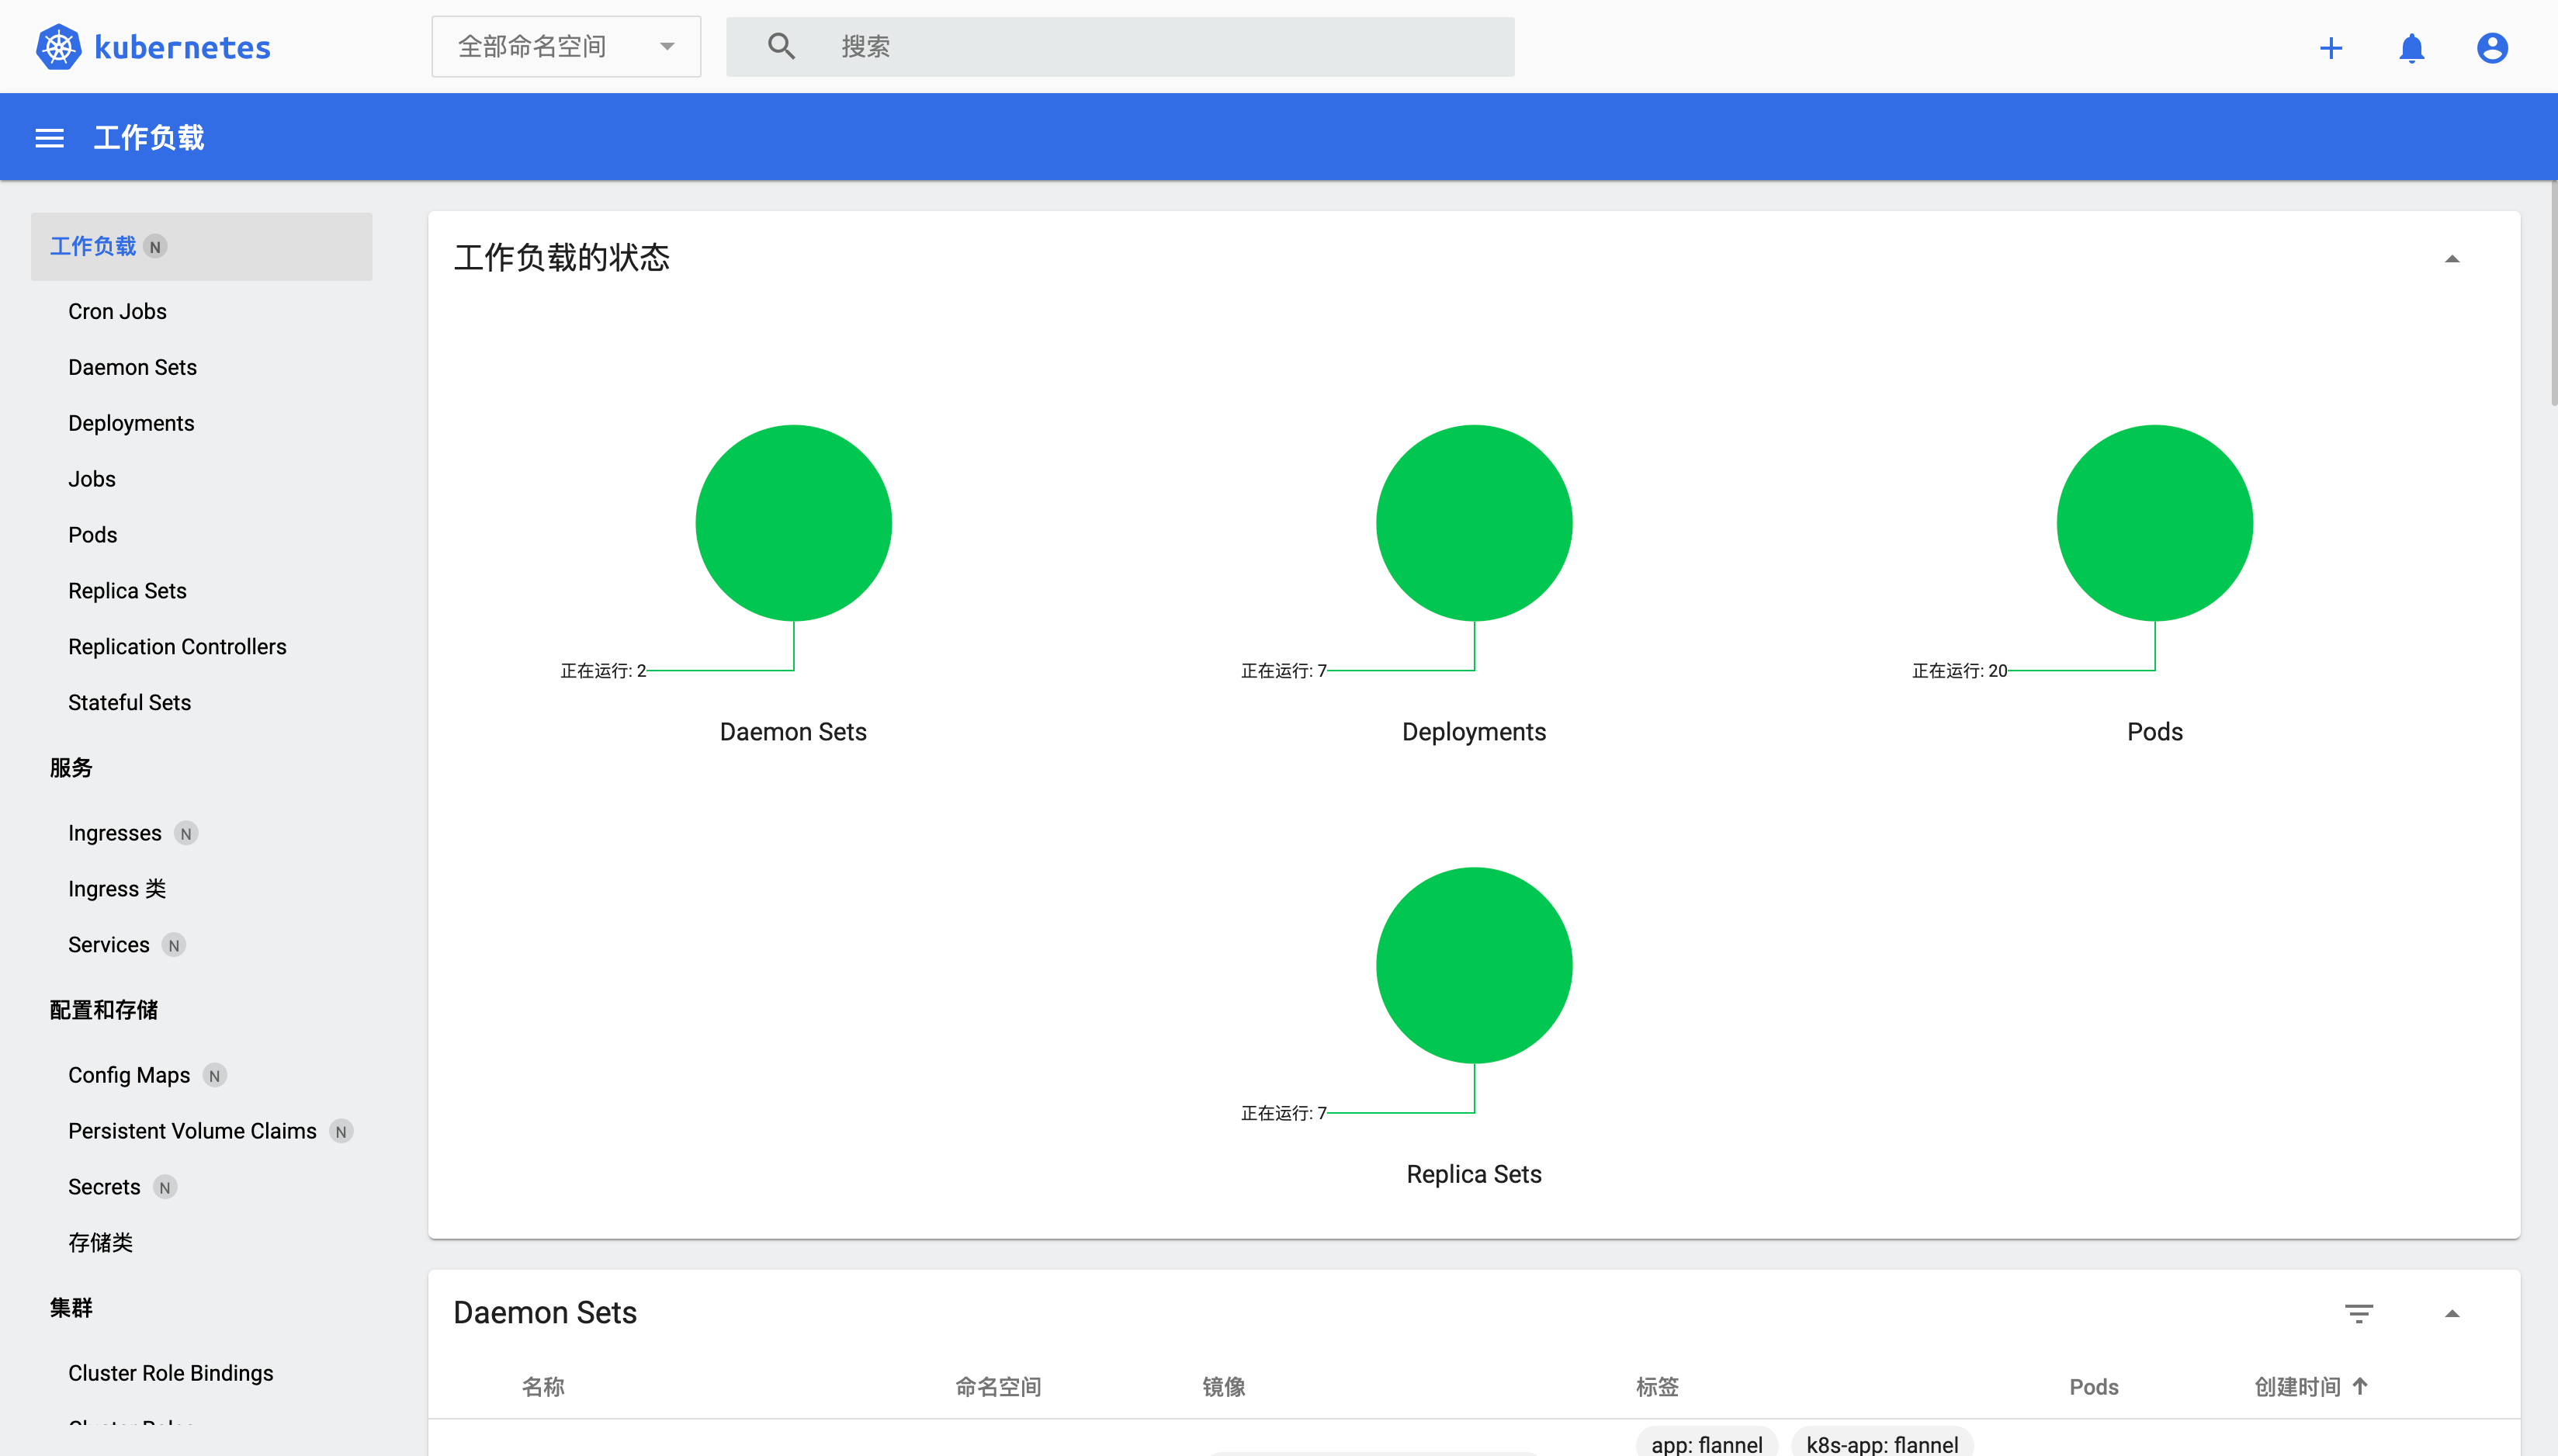Collapse the Daemon Sets card

pos(2453,1312)
